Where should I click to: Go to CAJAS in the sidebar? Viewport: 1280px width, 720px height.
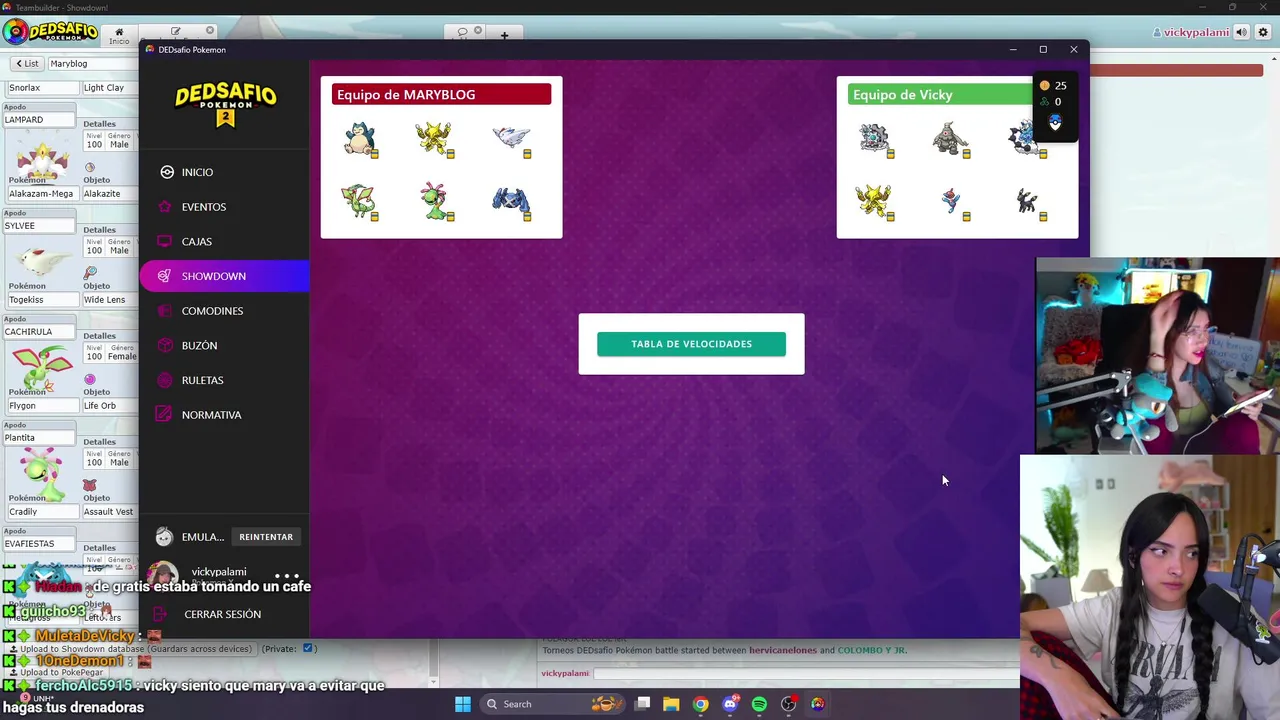coord(224,241)
